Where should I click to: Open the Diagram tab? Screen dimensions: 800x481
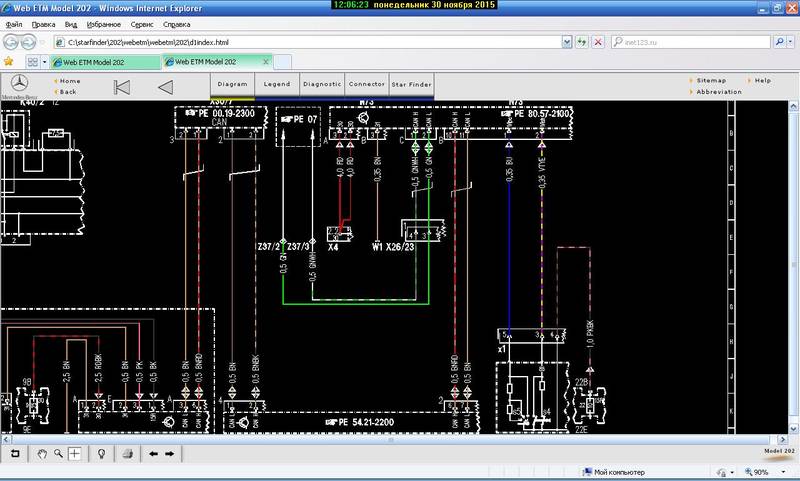coord(232,85)
